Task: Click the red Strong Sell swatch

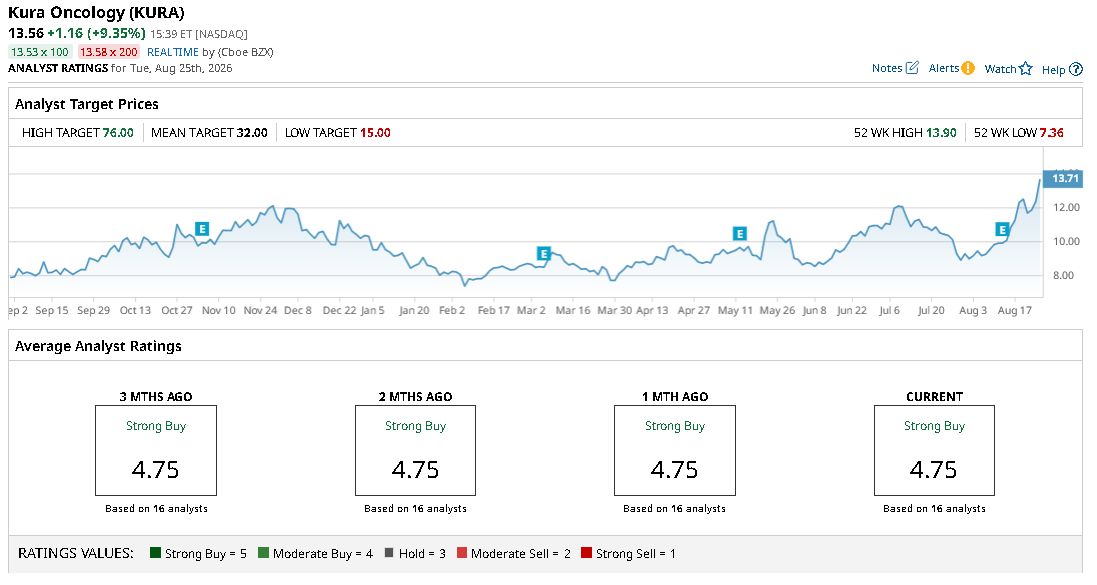Action: (x=586, y=552)
